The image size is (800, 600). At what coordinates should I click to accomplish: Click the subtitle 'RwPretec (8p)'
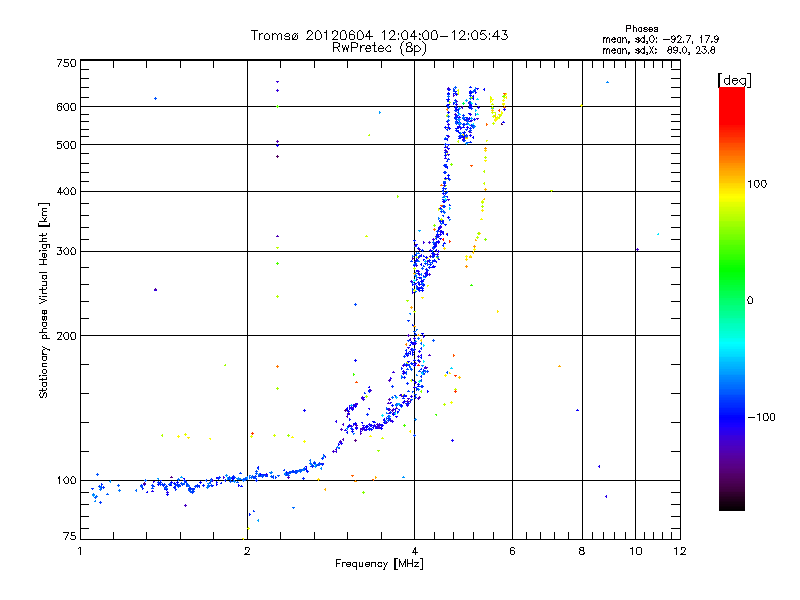(x=379, y=48)
